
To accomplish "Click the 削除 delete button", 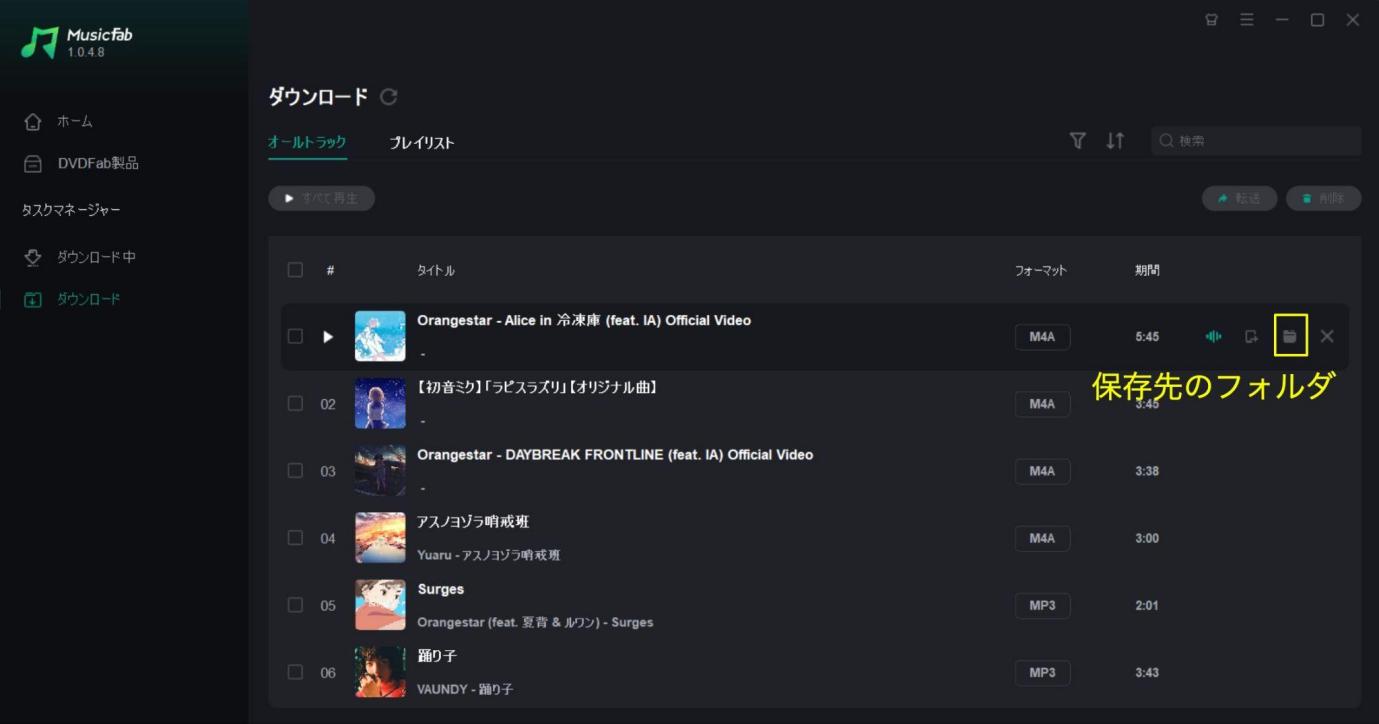I will tap(1323, 198).
